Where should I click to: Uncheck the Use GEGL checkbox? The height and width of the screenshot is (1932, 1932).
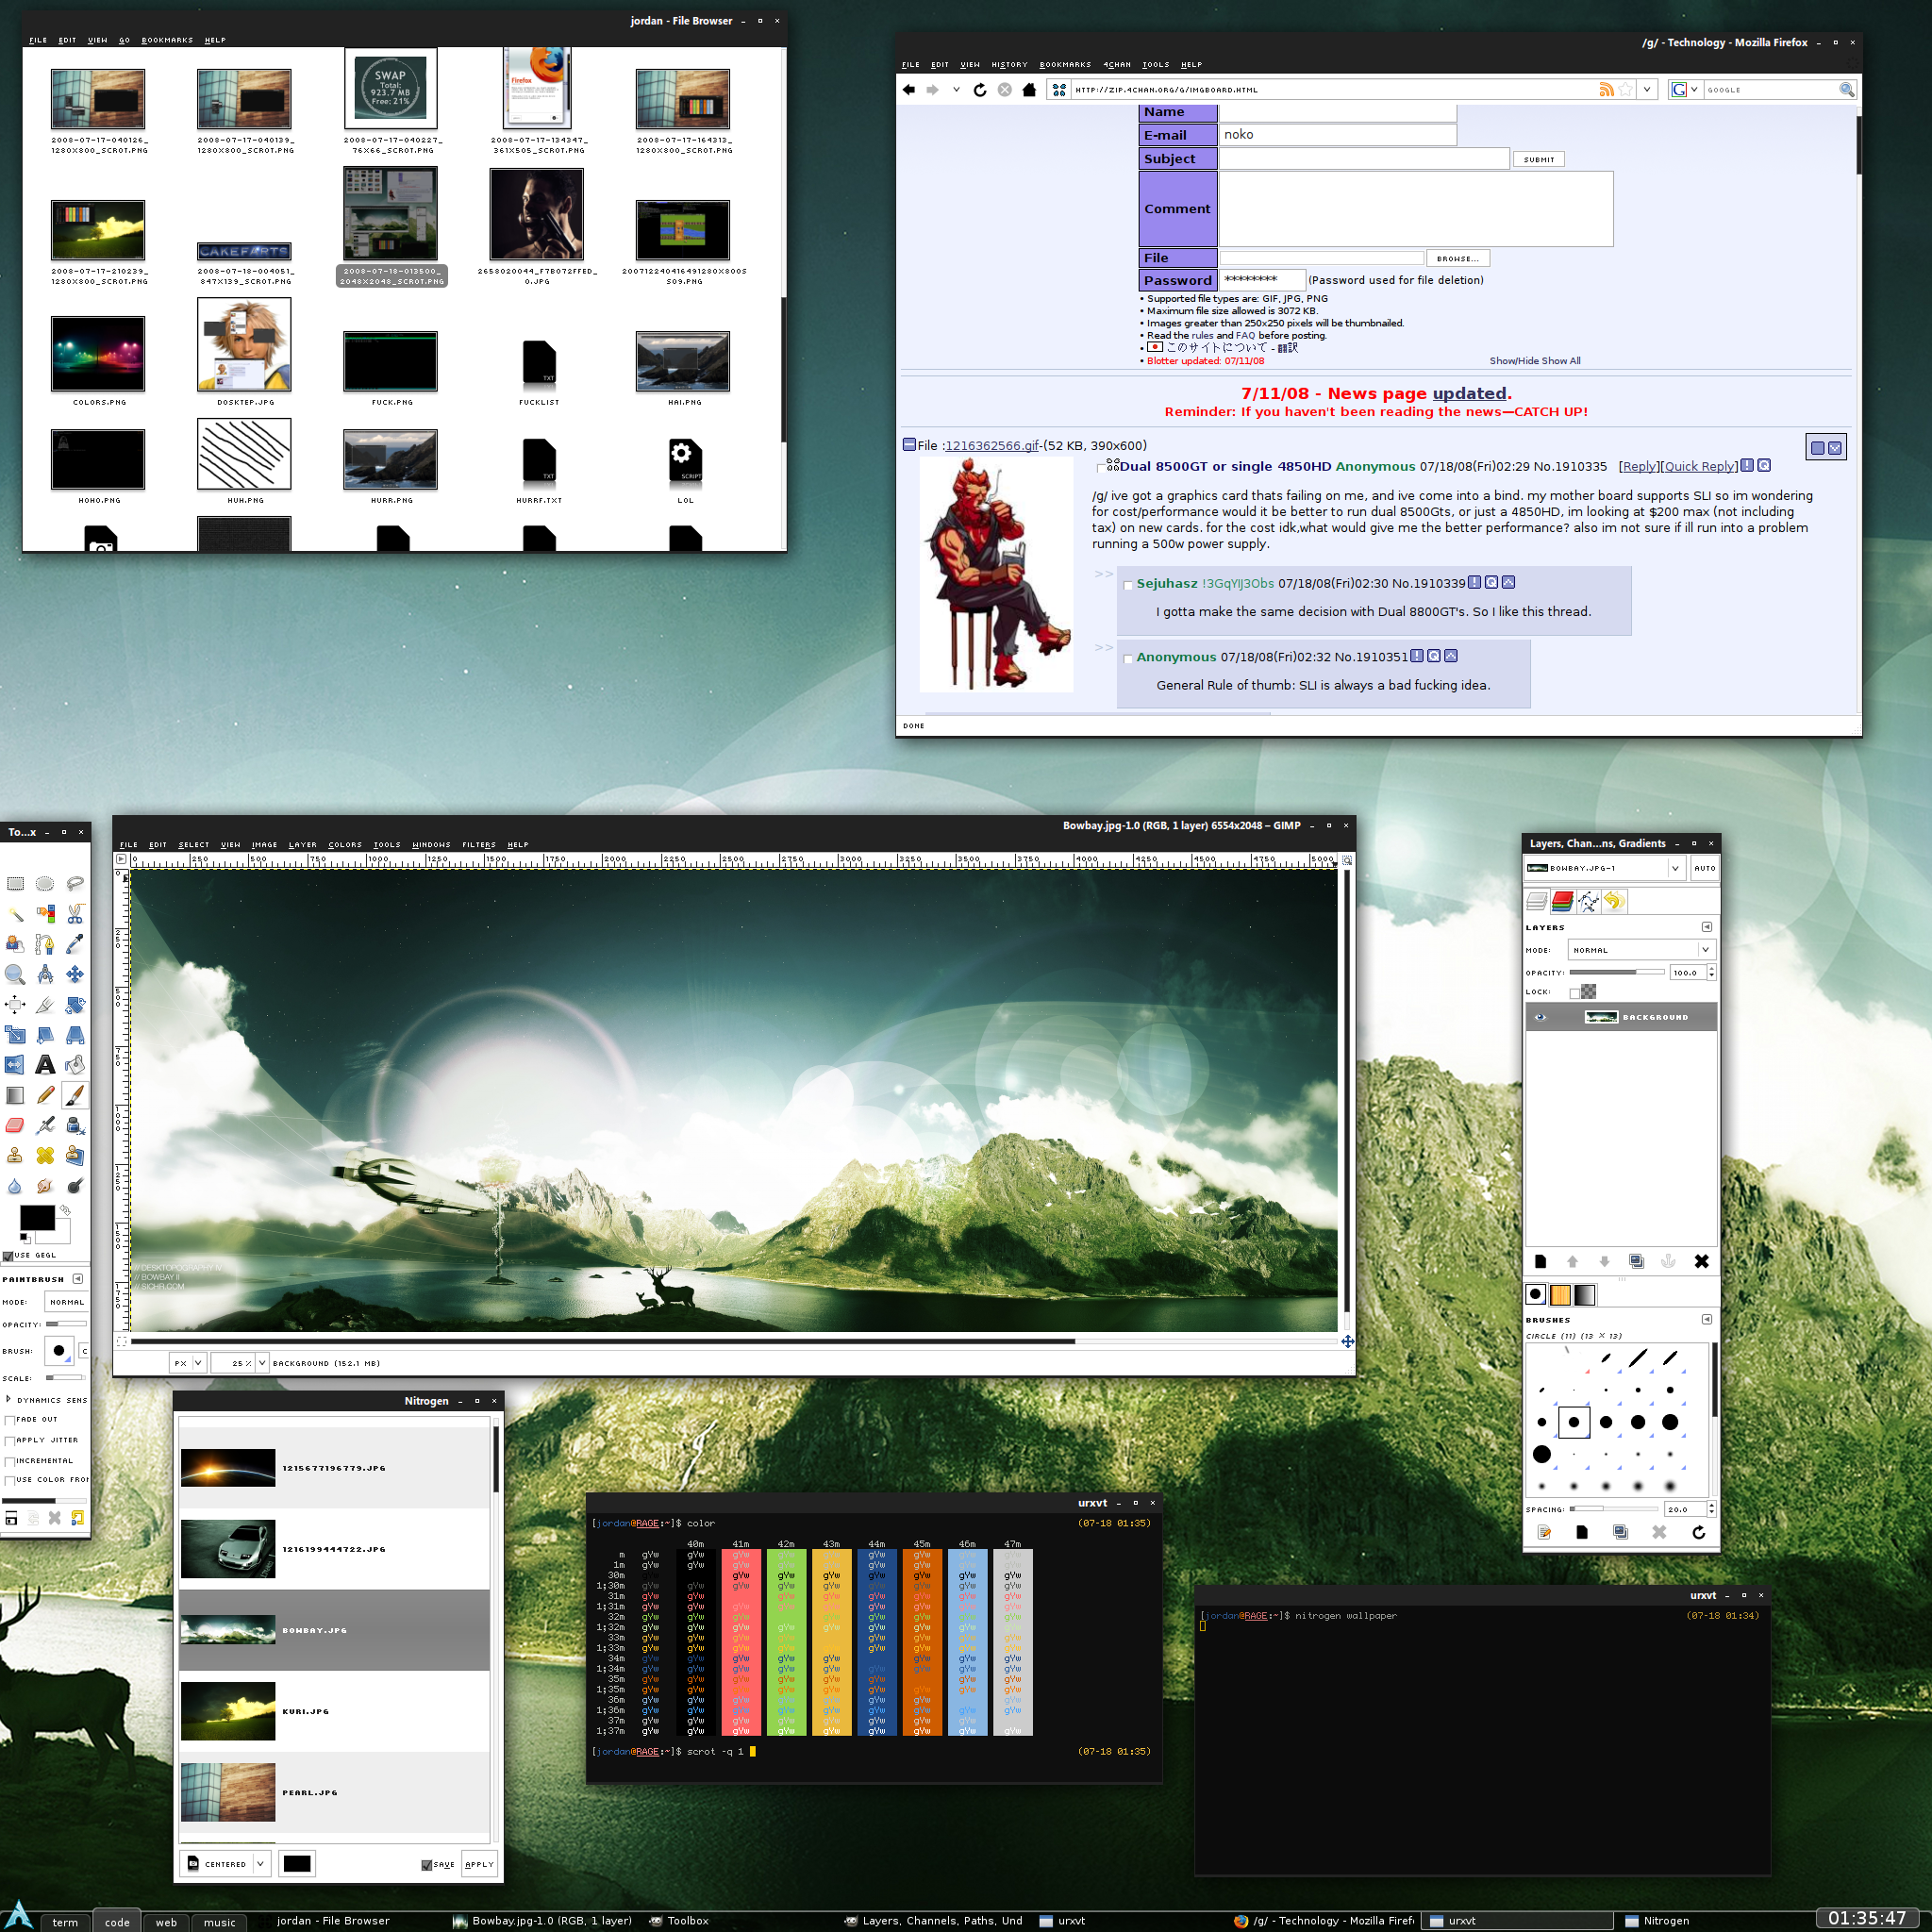pos(9,1256)
